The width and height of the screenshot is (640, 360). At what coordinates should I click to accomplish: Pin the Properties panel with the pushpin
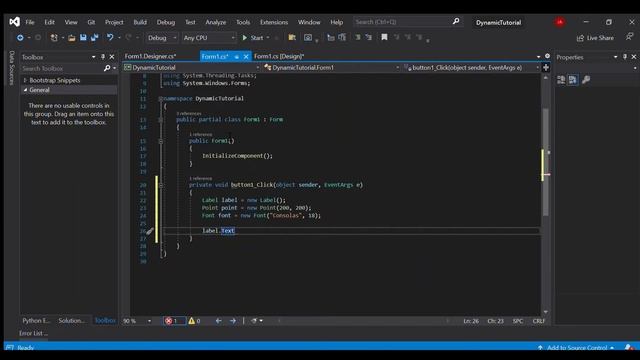pyautogui.click(x=625, y=57)
